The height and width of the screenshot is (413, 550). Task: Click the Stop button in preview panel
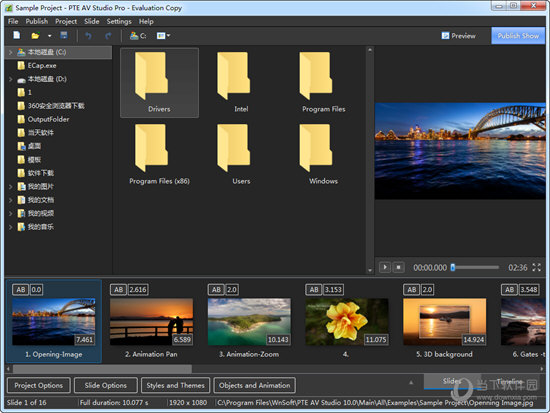click(398, 267)
